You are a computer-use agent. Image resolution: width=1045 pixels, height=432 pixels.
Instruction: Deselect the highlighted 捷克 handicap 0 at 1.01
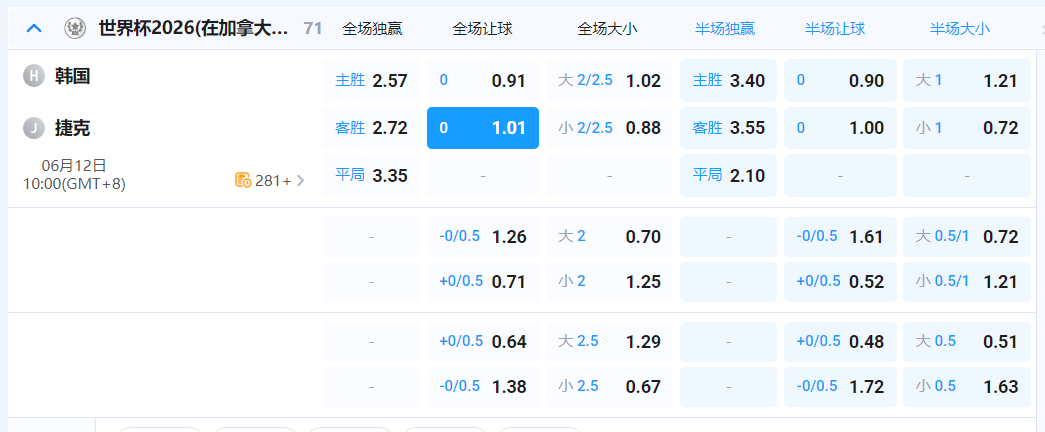[483, 128]
